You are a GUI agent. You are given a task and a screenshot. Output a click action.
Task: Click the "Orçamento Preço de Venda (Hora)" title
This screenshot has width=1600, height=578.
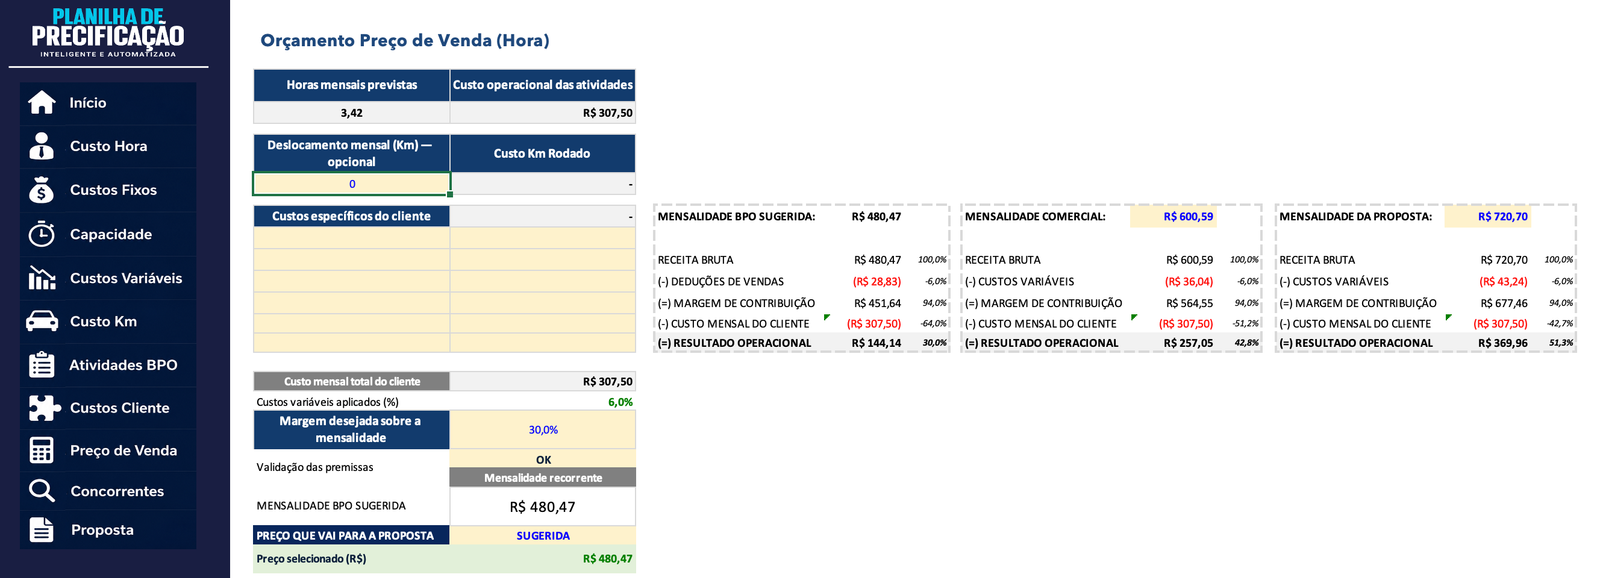pyautogui.click(x=405, y=41)
